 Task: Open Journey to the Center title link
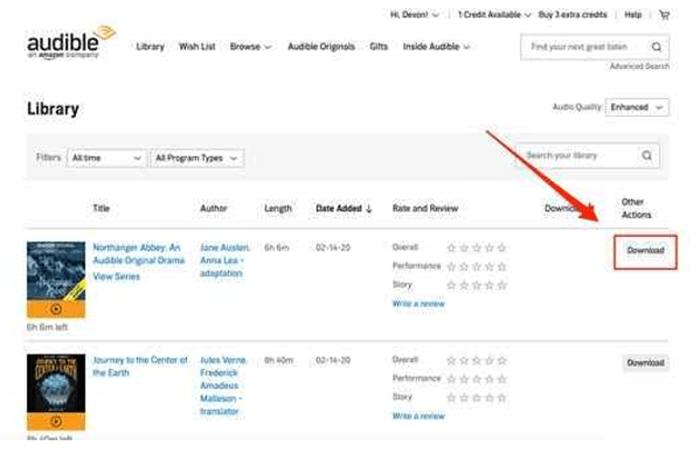140,366
